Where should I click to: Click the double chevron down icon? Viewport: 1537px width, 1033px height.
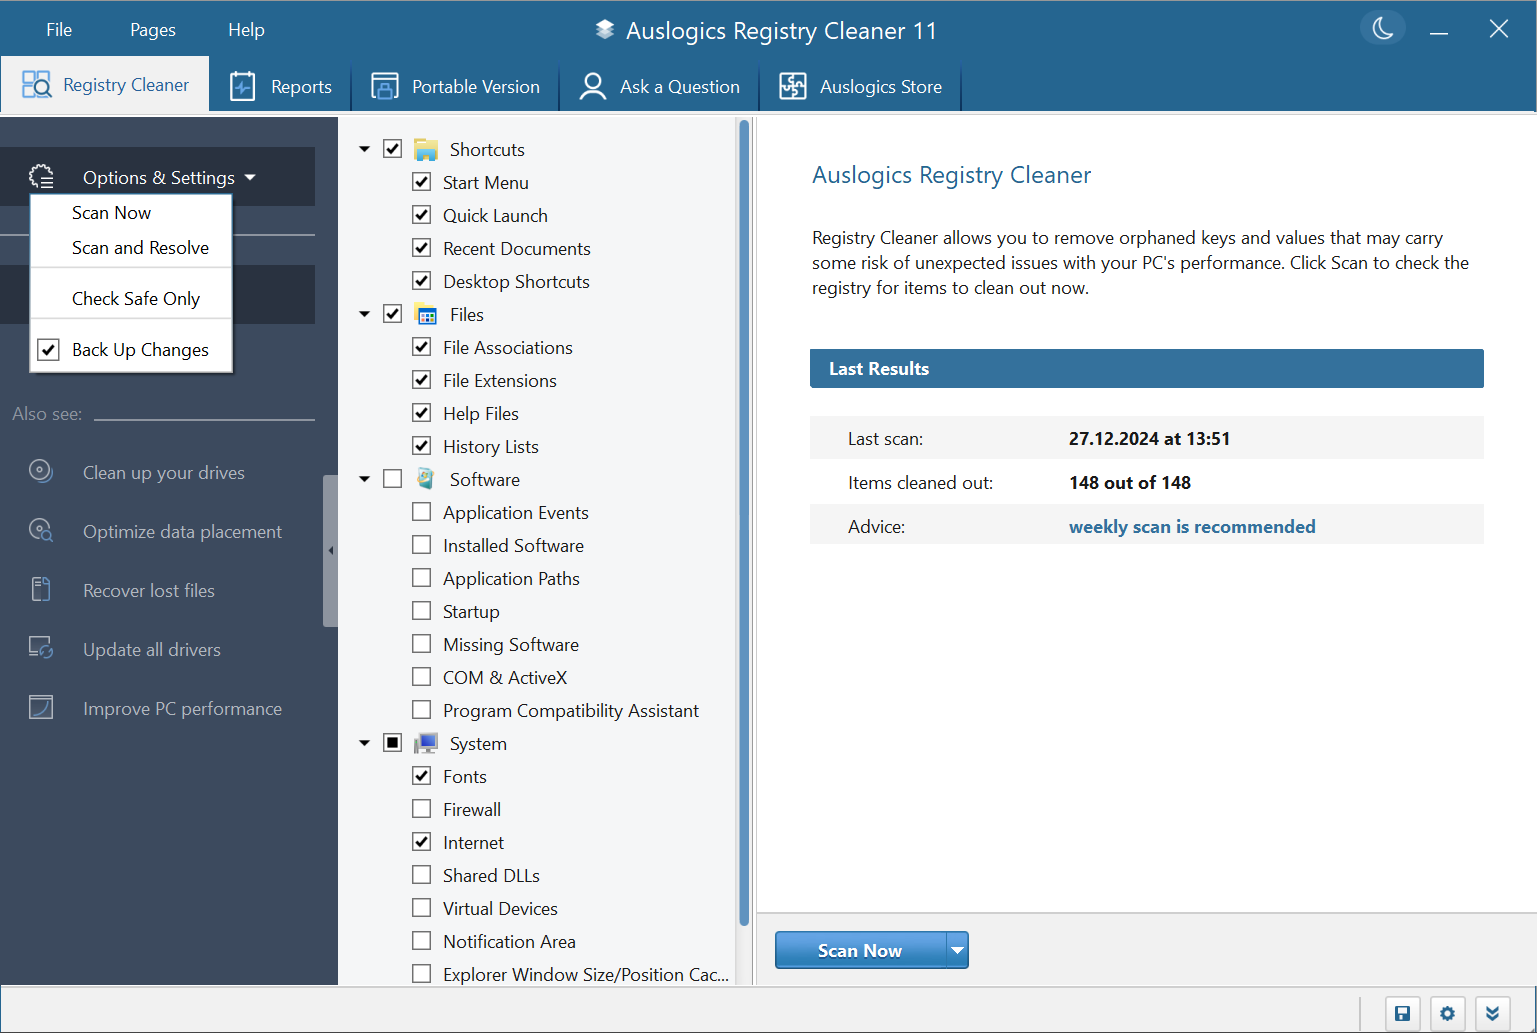(x=1492, y=1013)
